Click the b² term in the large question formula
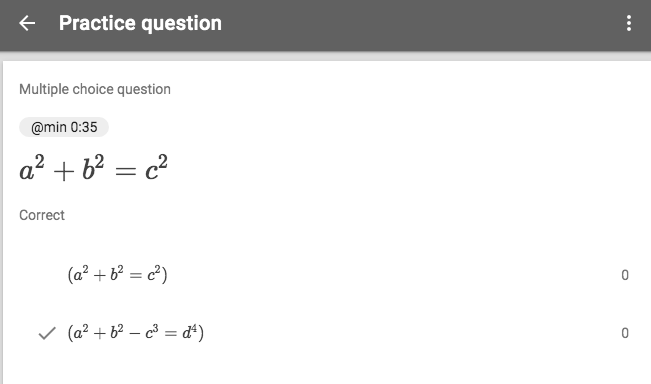Image resolution: width=651 pixels, height=384 pixels. click(93, 168)
